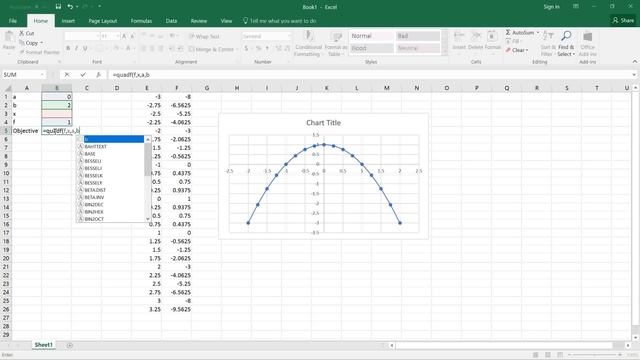Screen dimensions: 640x360
Task: Add a new sheet with plus icon
Action: (70, 345)
